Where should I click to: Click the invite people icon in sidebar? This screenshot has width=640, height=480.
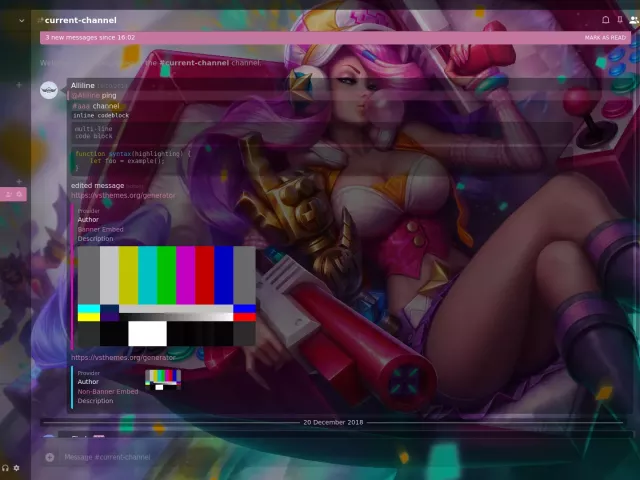point(9,193)
